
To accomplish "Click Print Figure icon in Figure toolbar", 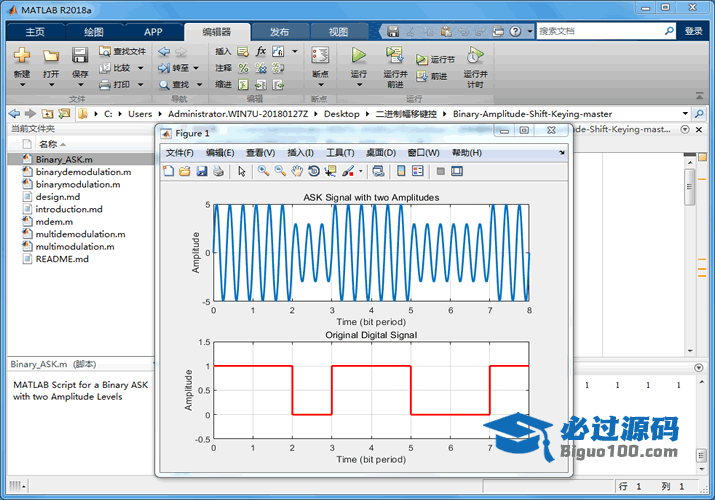I will [218, 171].
